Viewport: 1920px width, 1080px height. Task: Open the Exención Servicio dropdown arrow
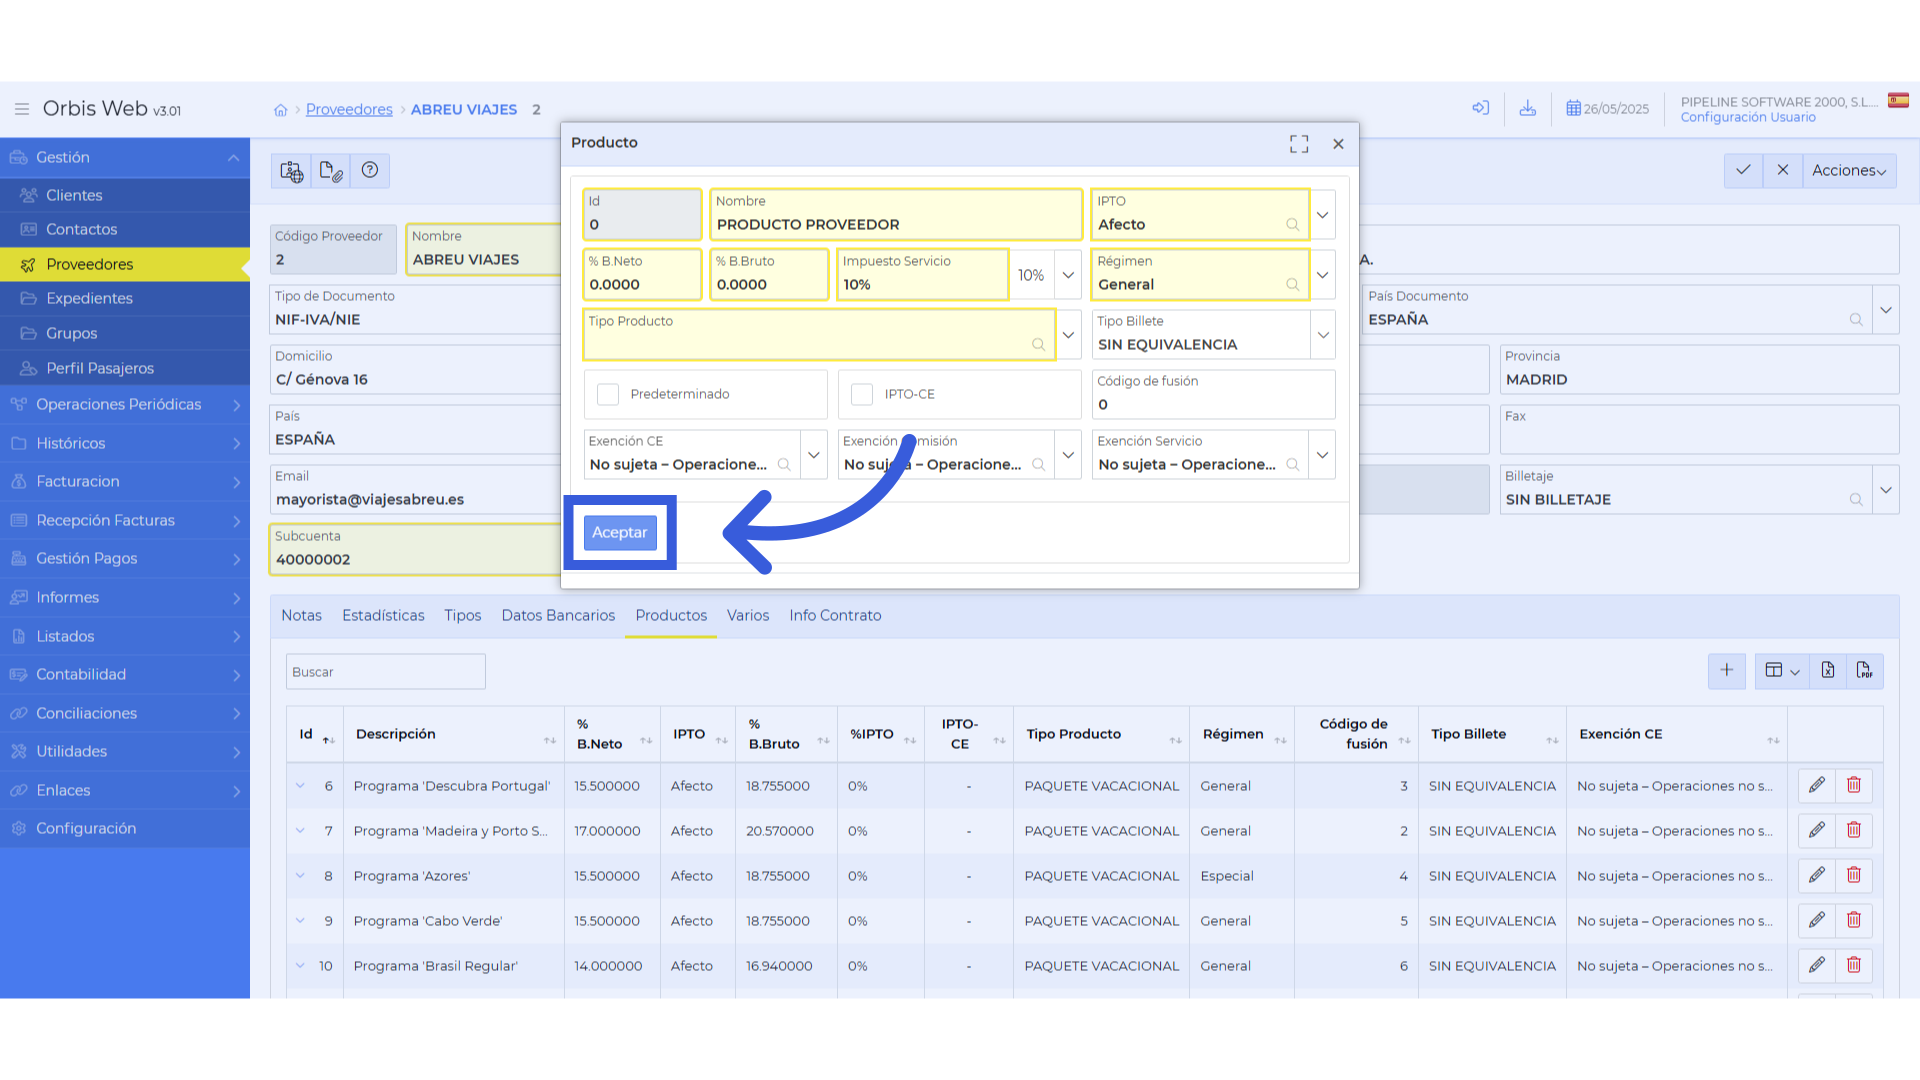click(1322, 455)
